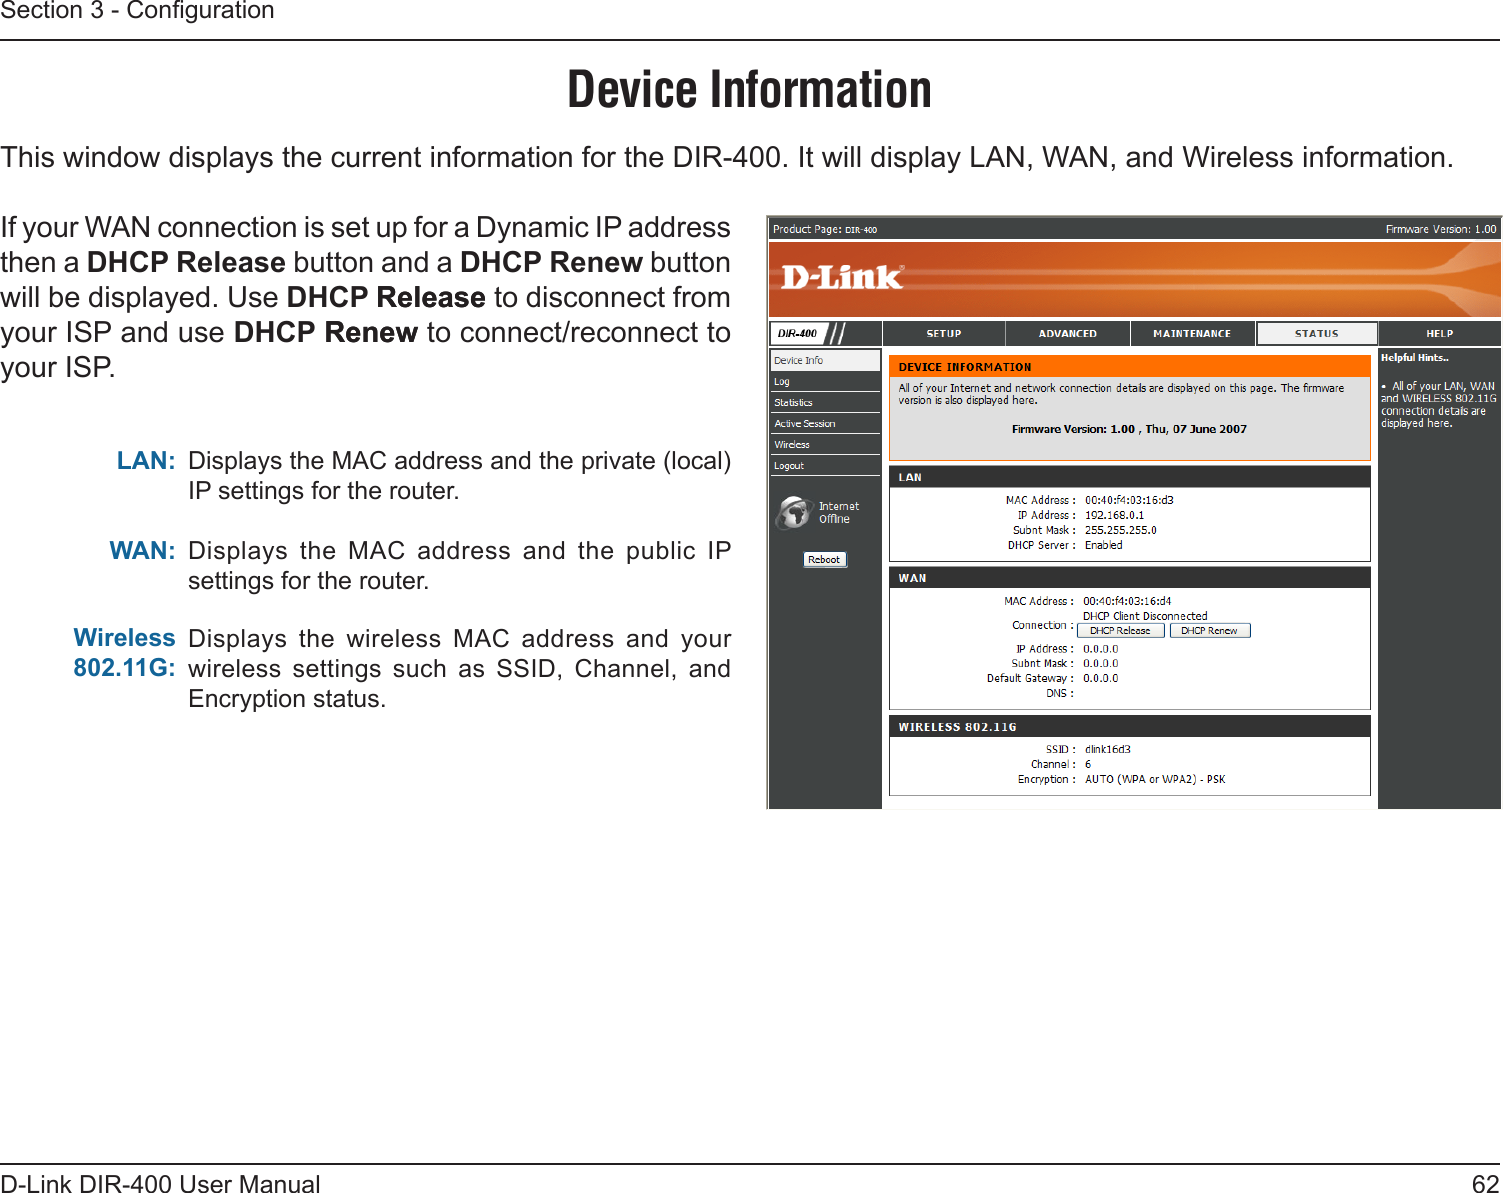Viewport: 1503px width, 1193px height.
Task: Click the DHCP Client Disconnected status
Action: coord(1145,616)
